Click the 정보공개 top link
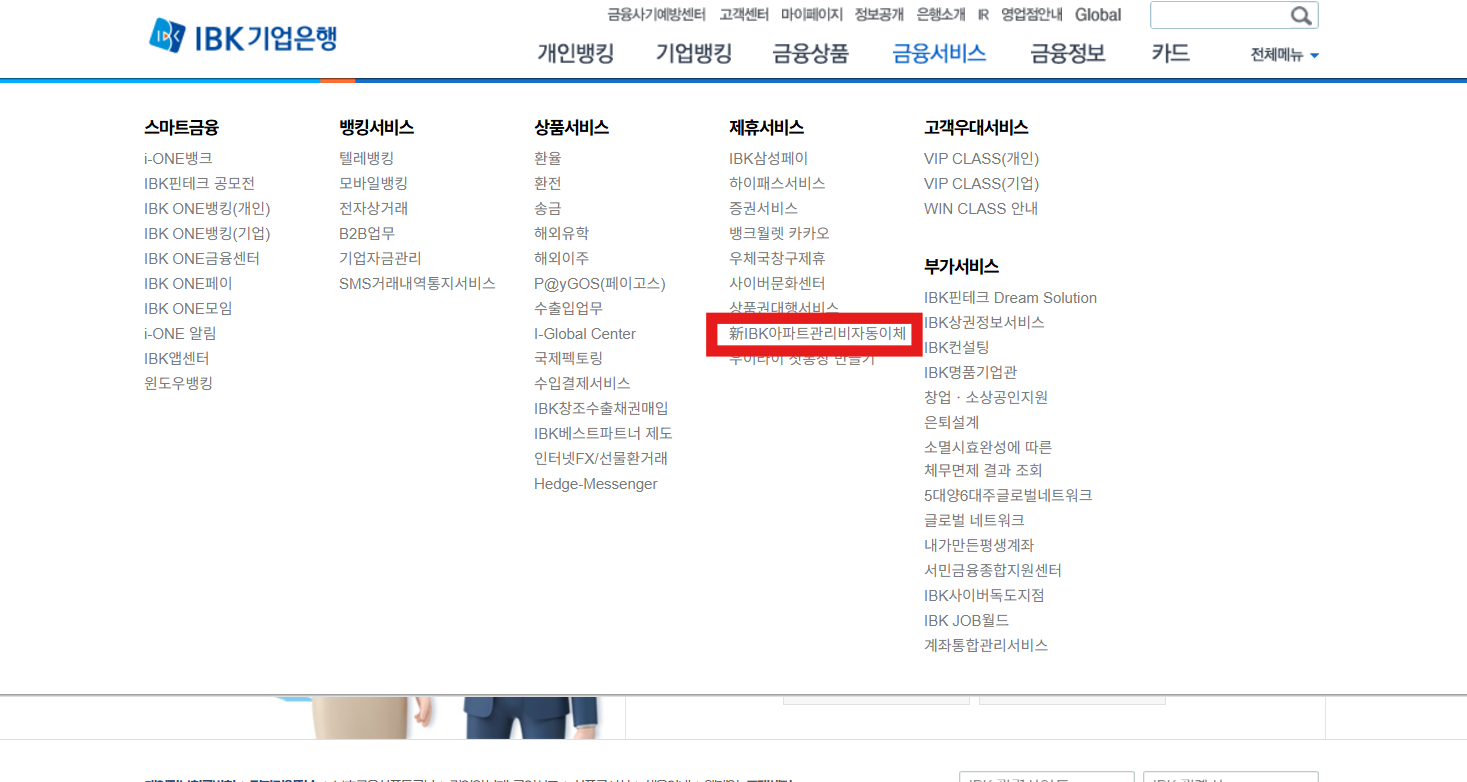The width and height of the screenshot is (1467, 782). point(879,15)
